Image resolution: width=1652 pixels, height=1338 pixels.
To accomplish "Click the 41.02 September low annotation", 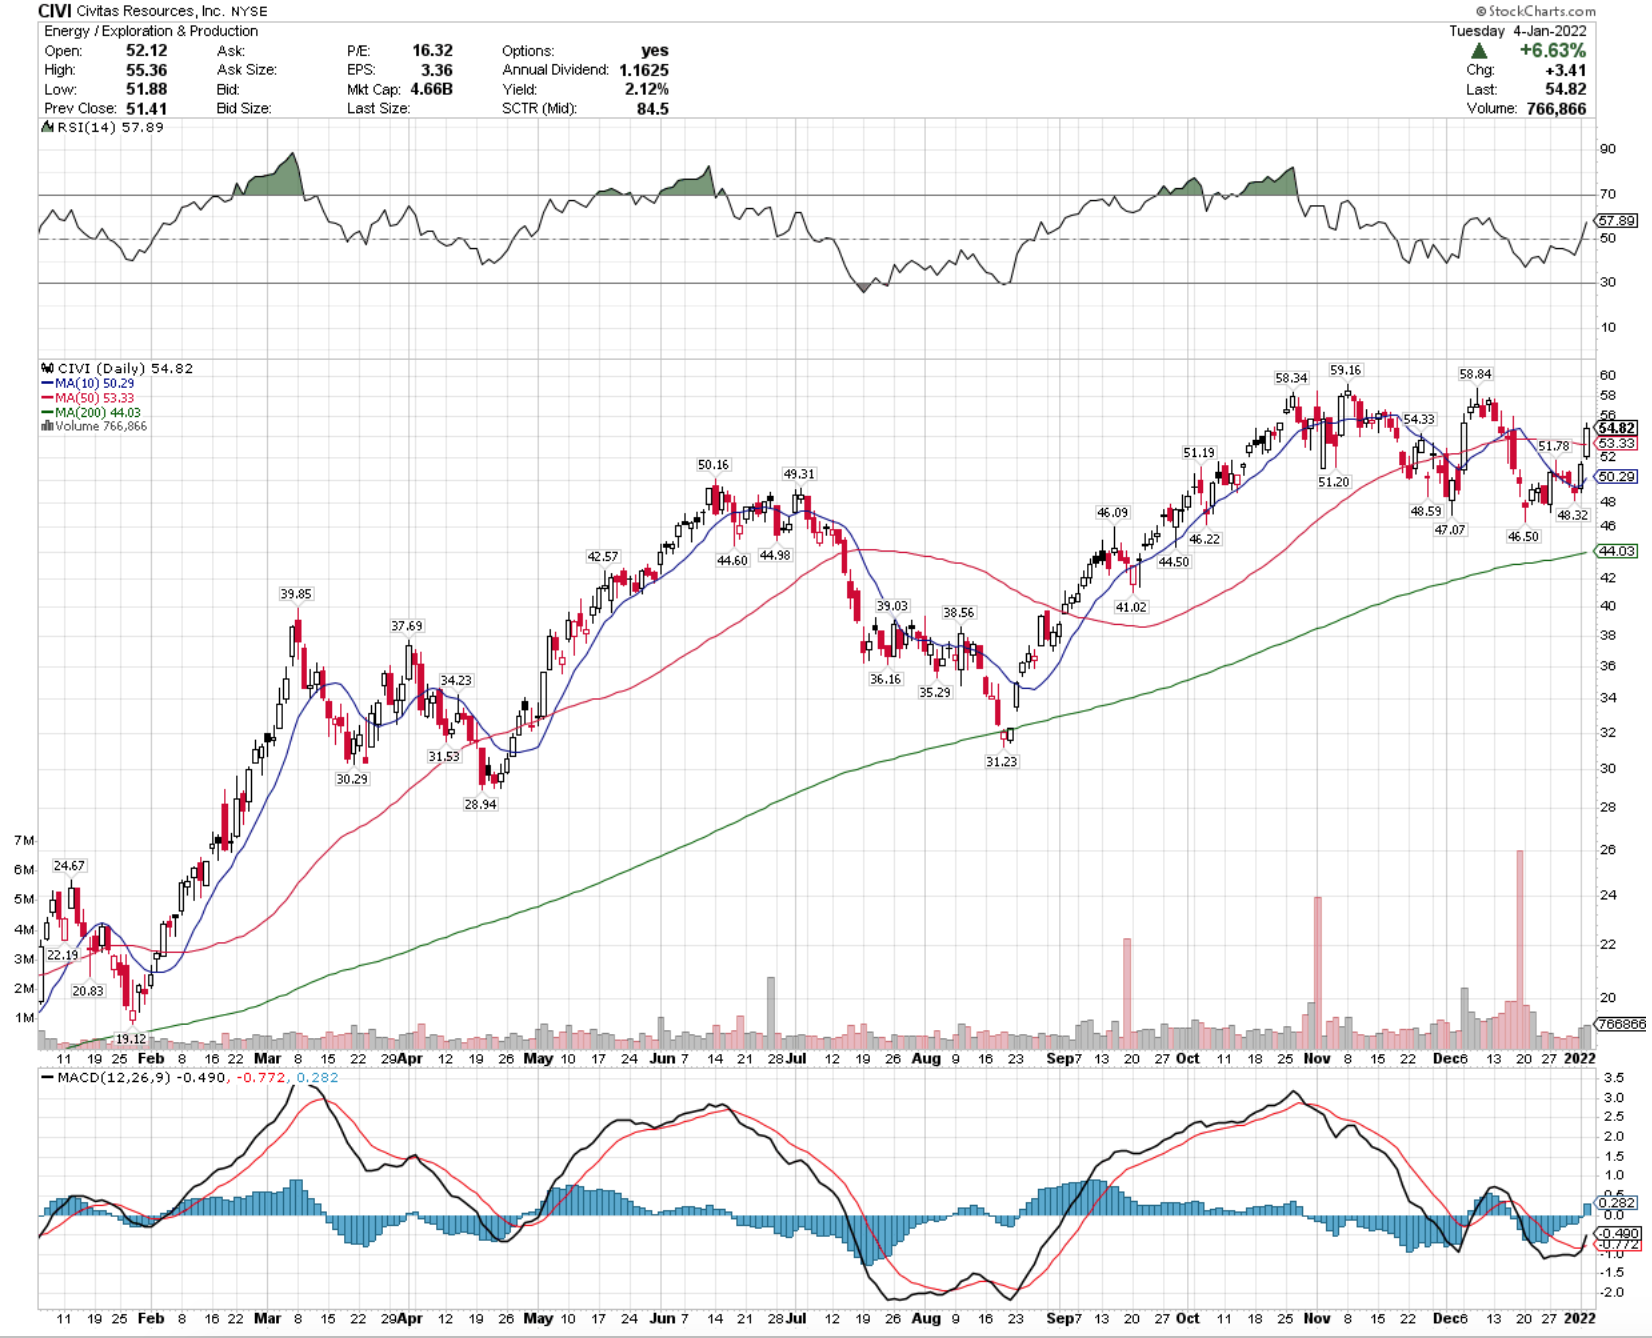I will point(1131,607).
